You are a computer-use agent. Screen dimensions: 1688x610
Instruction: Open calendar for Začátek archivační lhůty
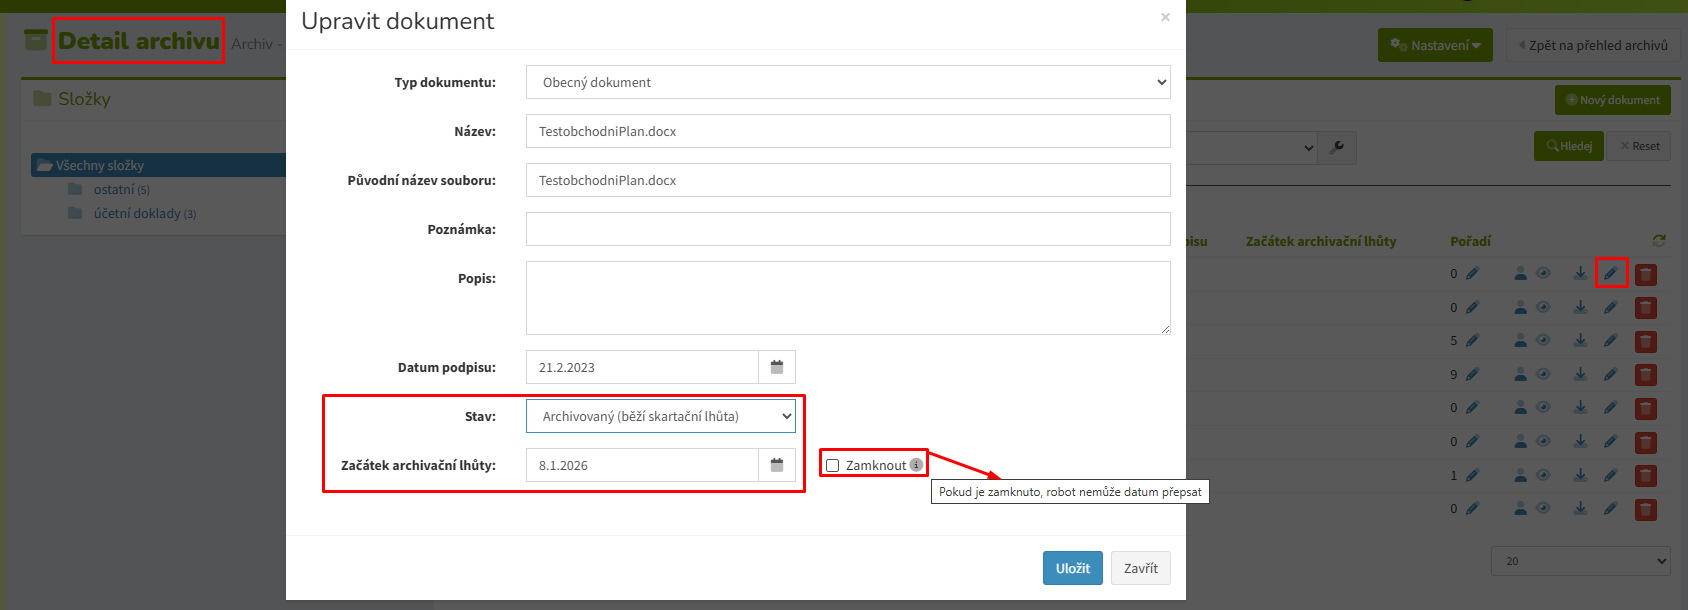click(x=777, y=465)
